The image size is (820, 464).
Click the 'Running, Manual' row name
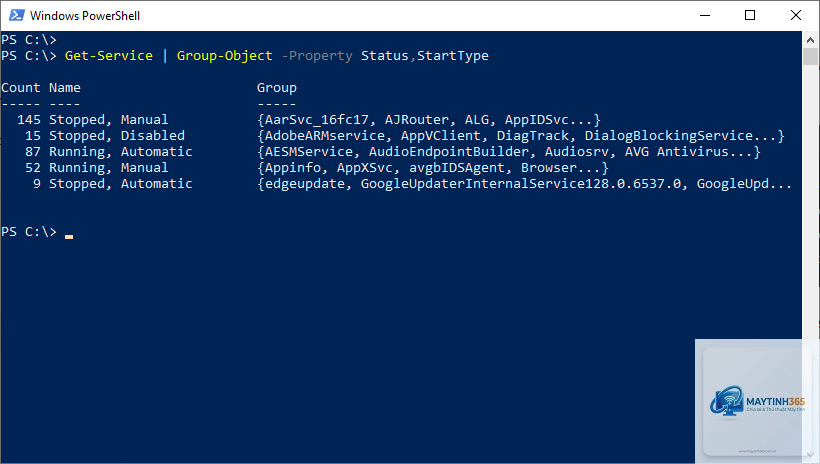tap(109, 168)
